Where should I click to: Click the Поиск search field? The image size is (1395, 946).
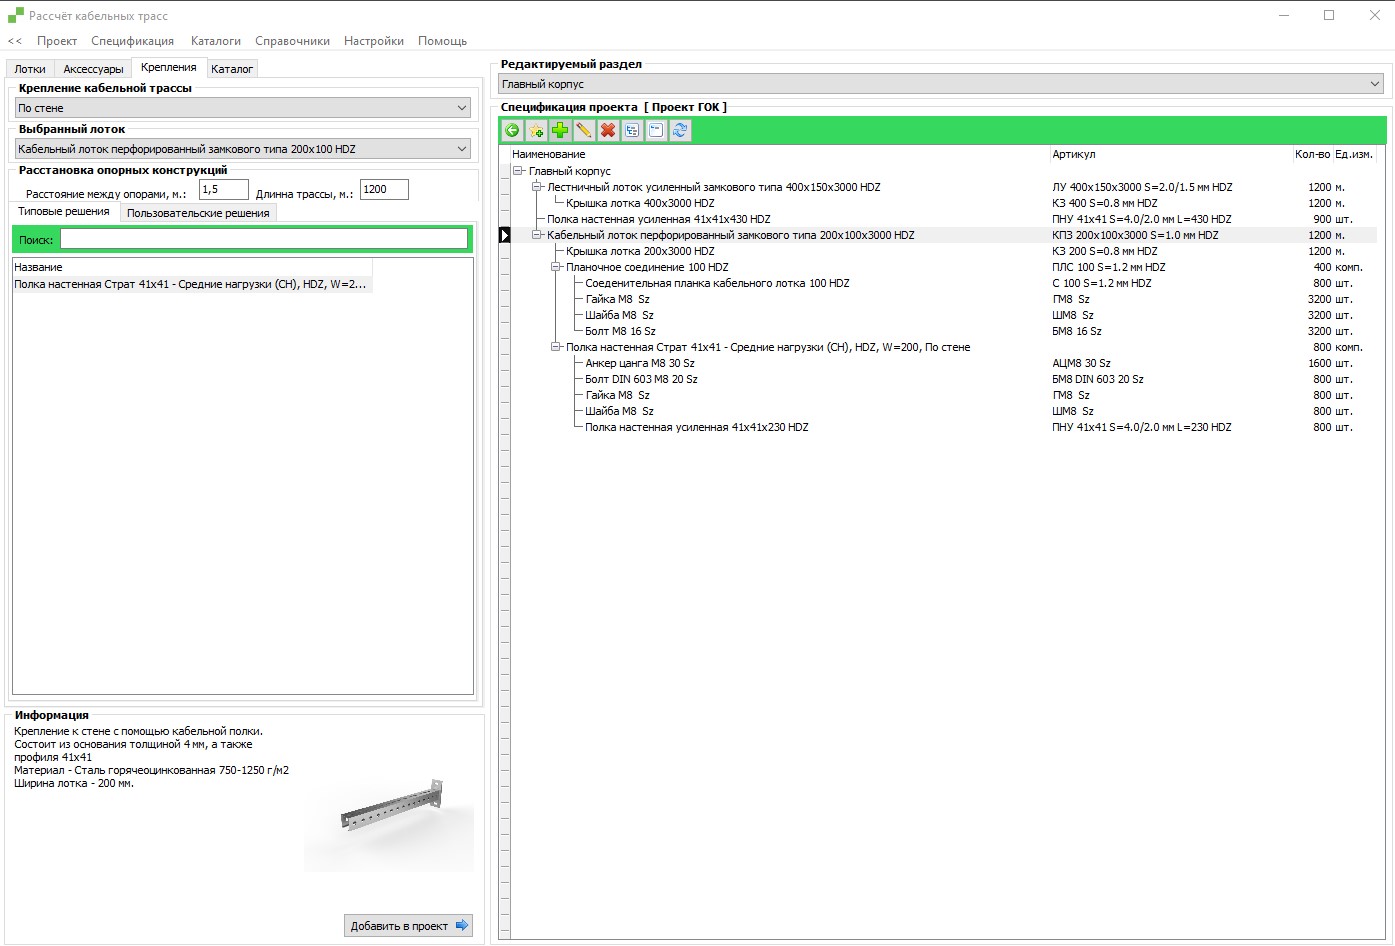point(264,239)
